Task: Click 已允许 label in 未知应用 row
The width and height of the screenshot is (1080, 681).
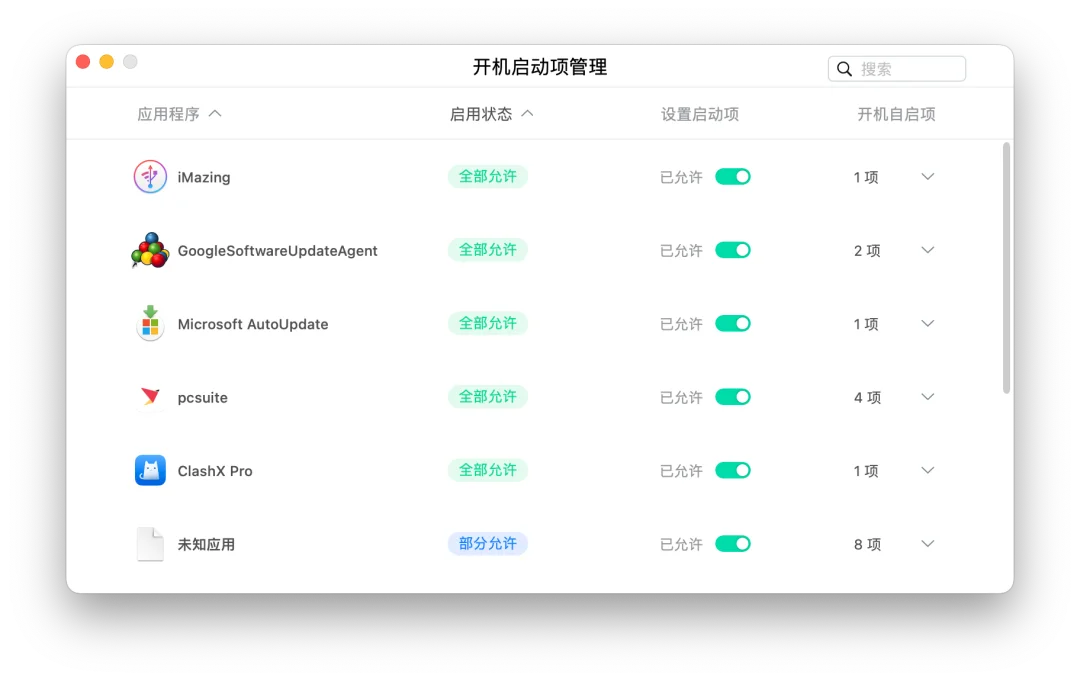Action: coord(681,545)
